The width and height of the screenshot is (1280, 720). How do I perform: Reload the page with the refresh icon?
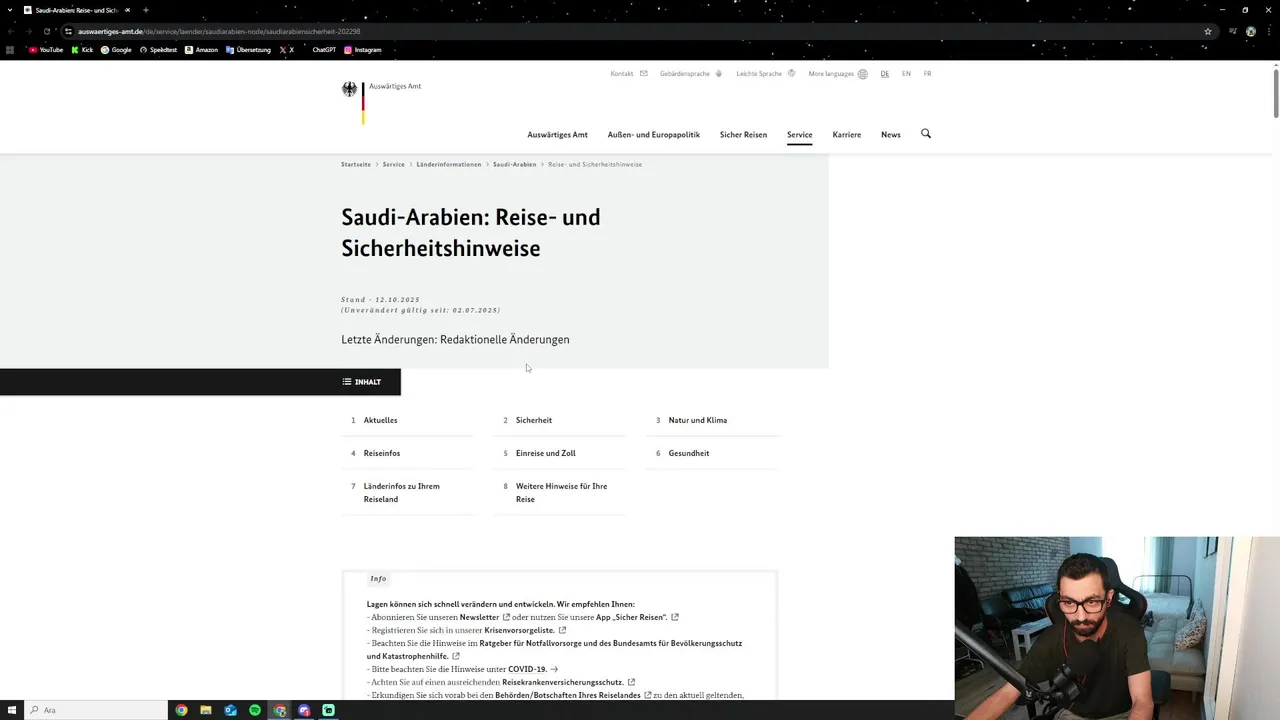pos(47,31)
